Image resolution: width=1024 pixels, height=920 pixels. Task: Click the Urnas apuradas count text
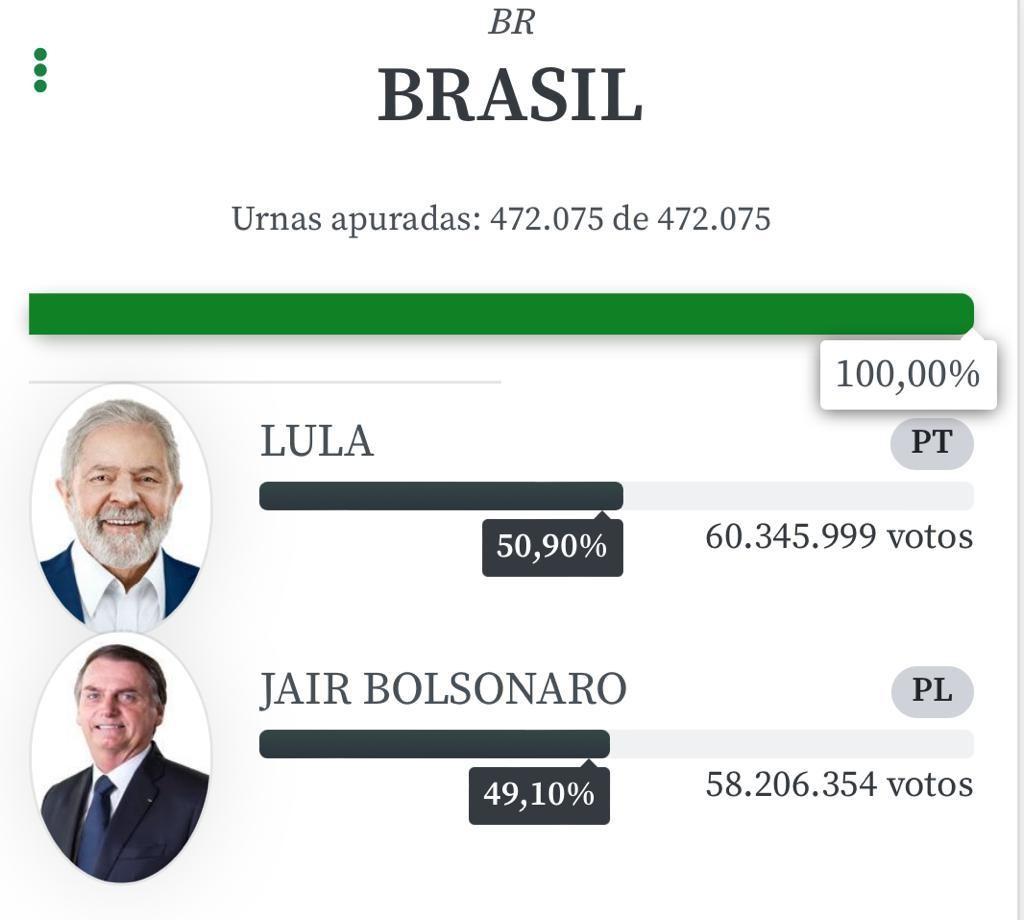502,219
